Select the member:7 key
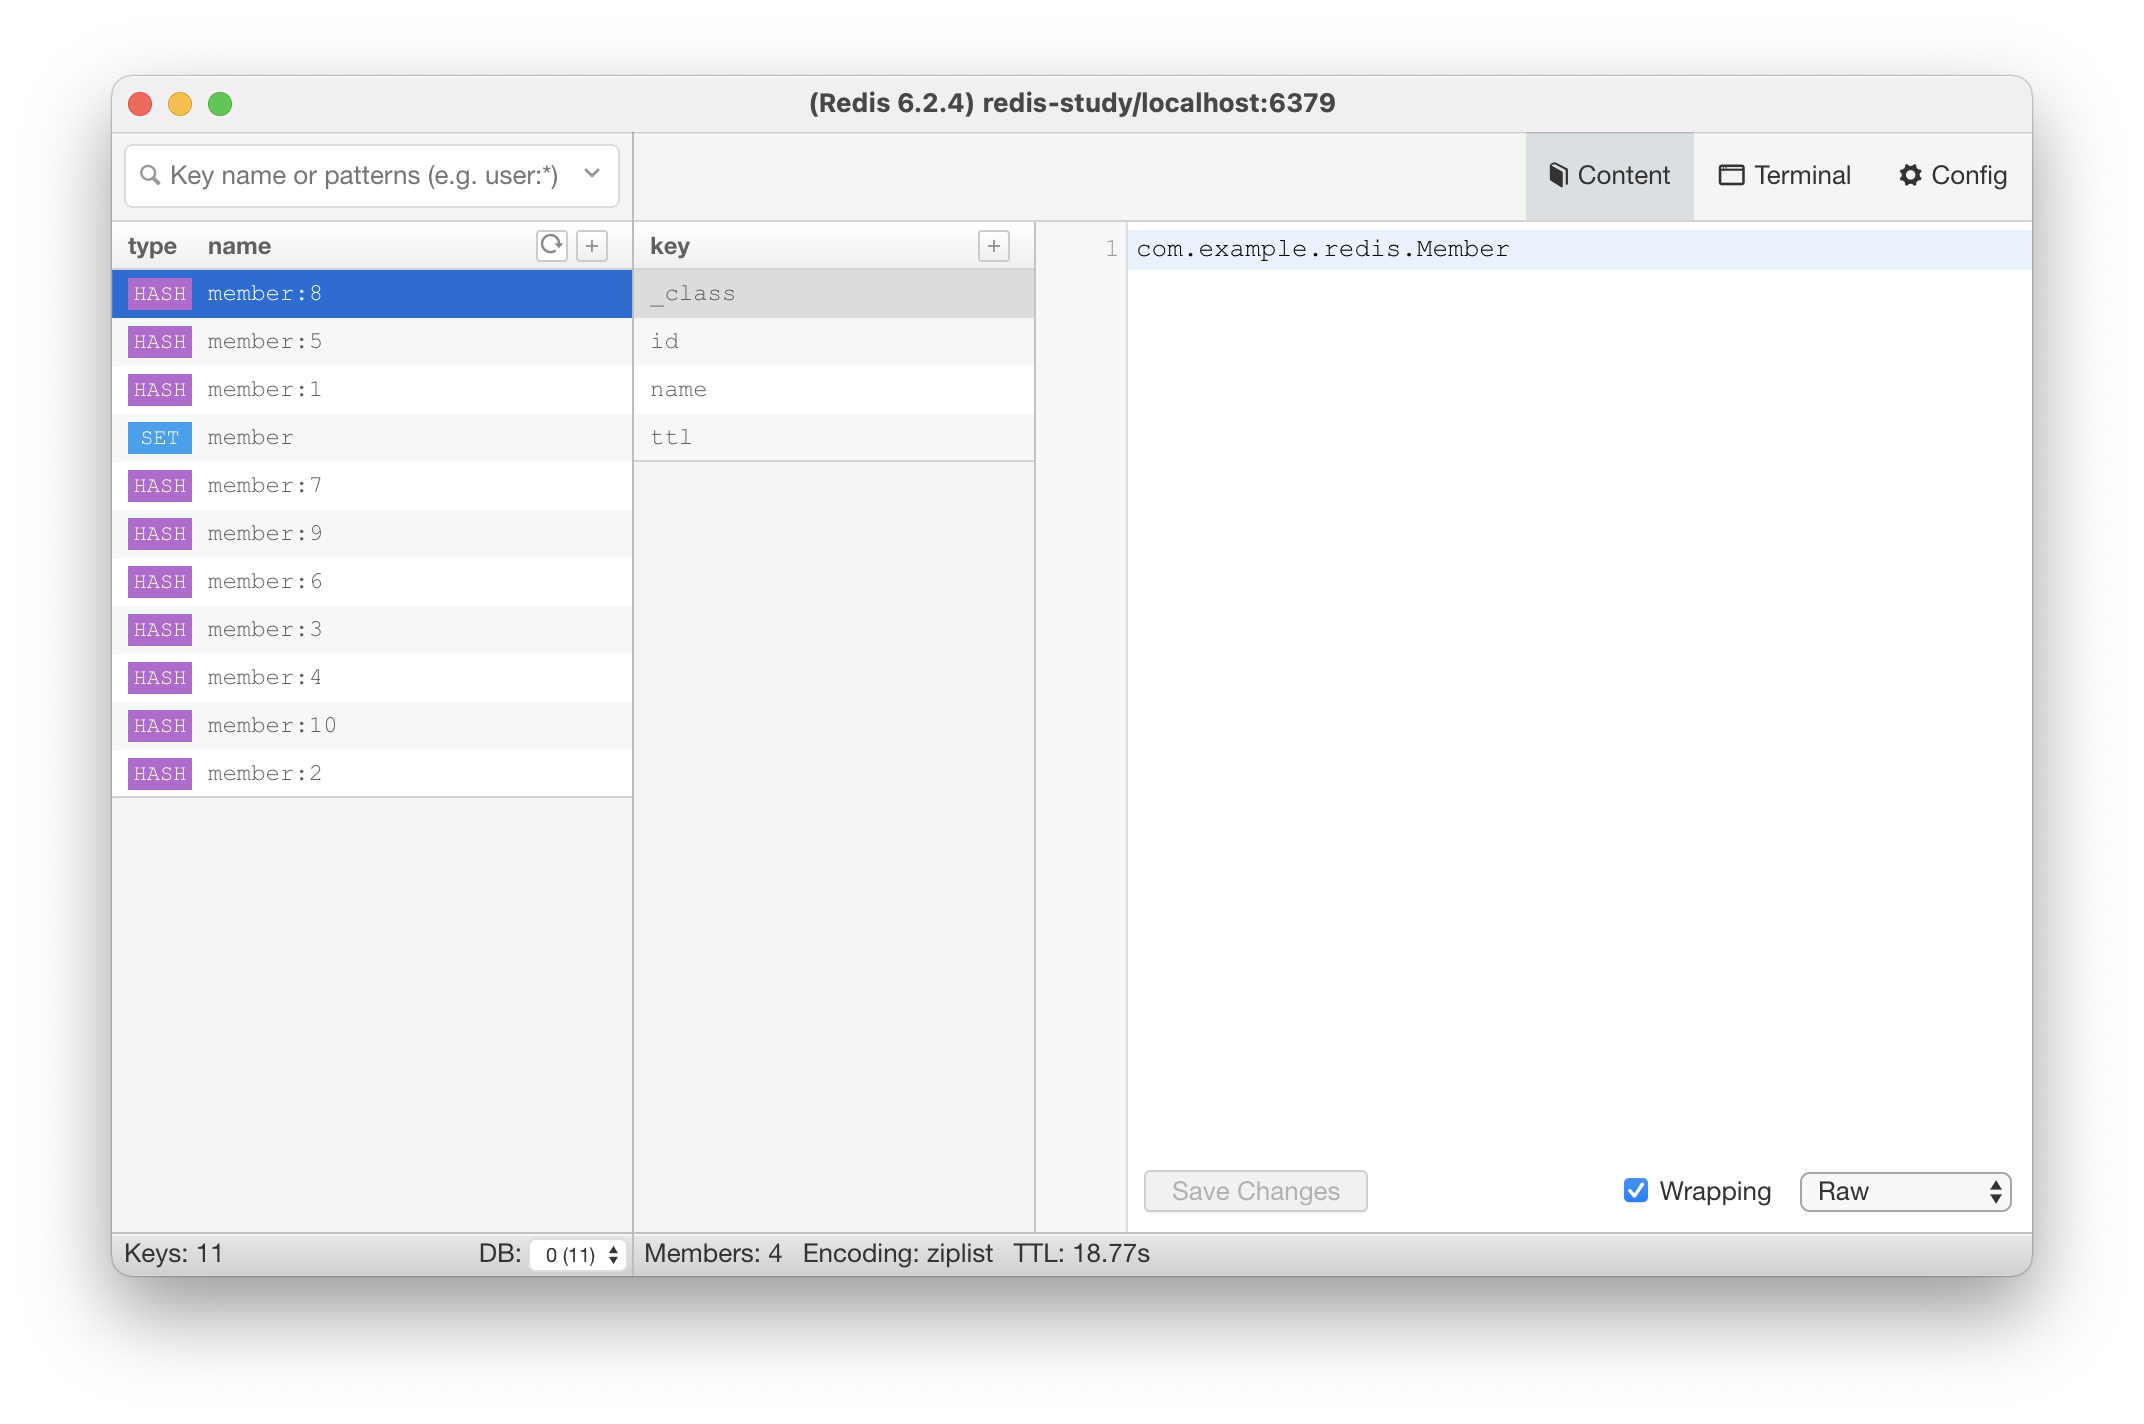Image resolution: width=2144 pixels, height=1424 pixels. pos(372,486)
